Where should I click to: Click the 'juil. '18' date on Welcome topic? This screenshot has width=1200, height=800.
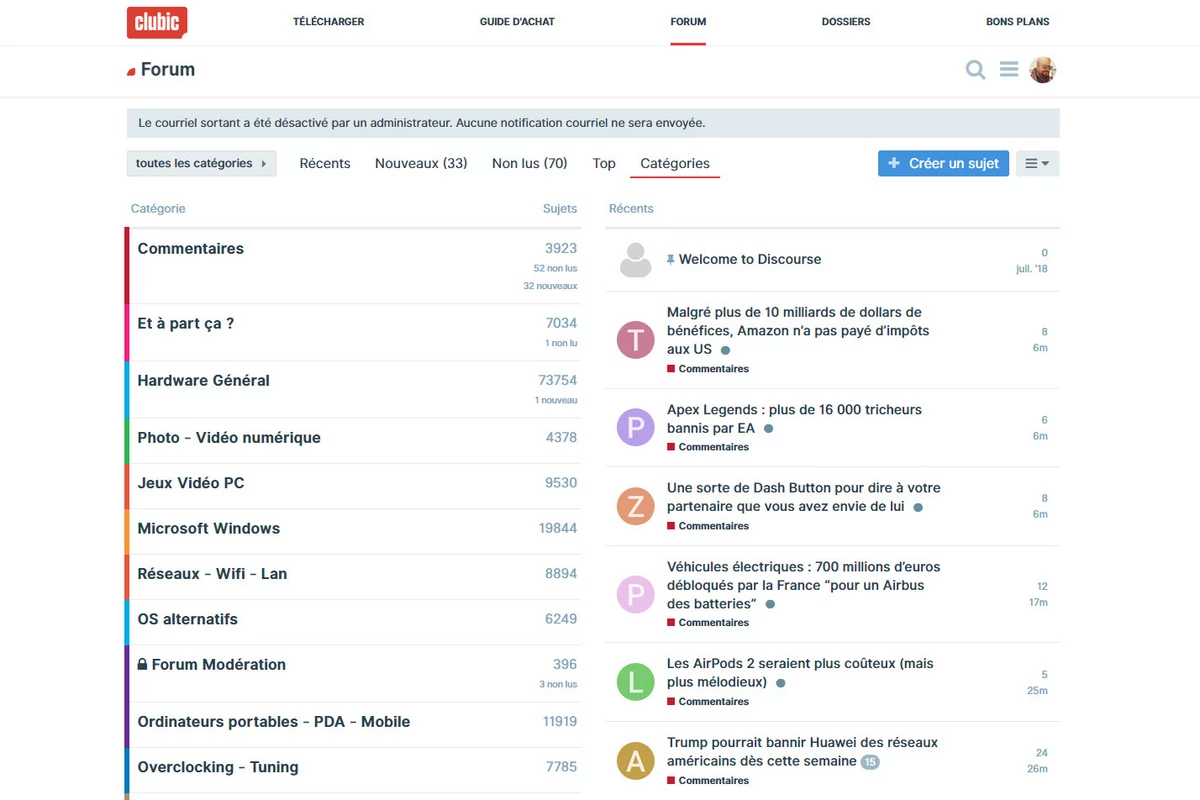pos(1032,270)
